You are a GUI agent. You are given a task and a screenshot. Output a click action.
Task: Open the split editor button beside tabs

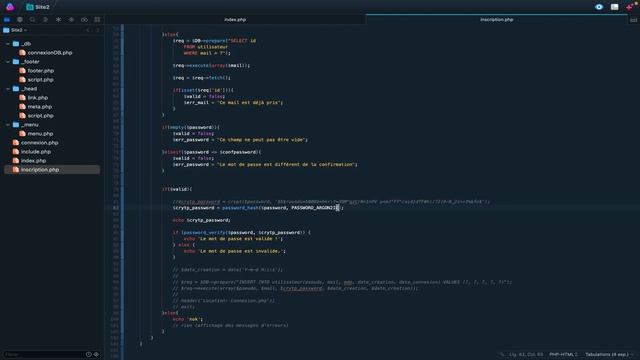click(x=633, y=20)
